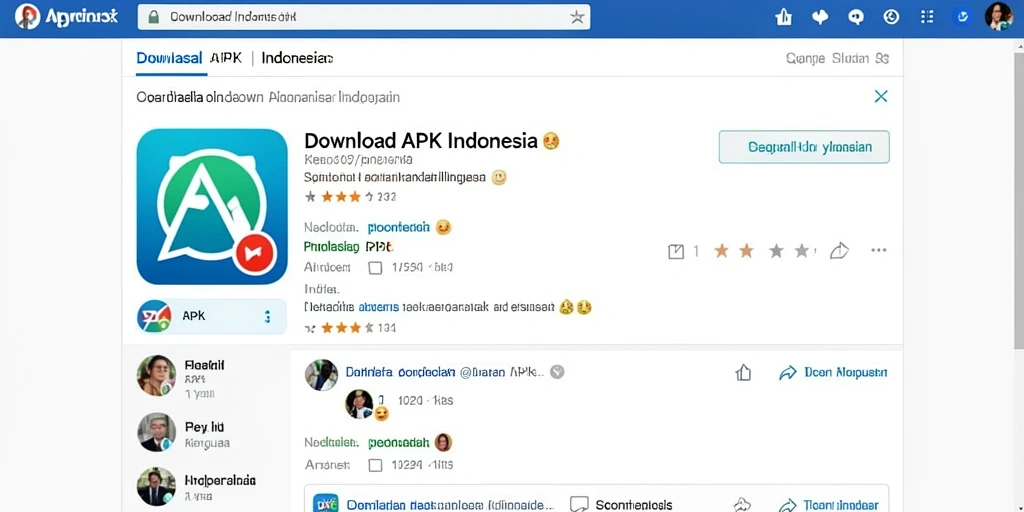Click the red badge on the app icon
This screenshot has width=1024, height=512.
pyautogui.click(x=256, y=252)
